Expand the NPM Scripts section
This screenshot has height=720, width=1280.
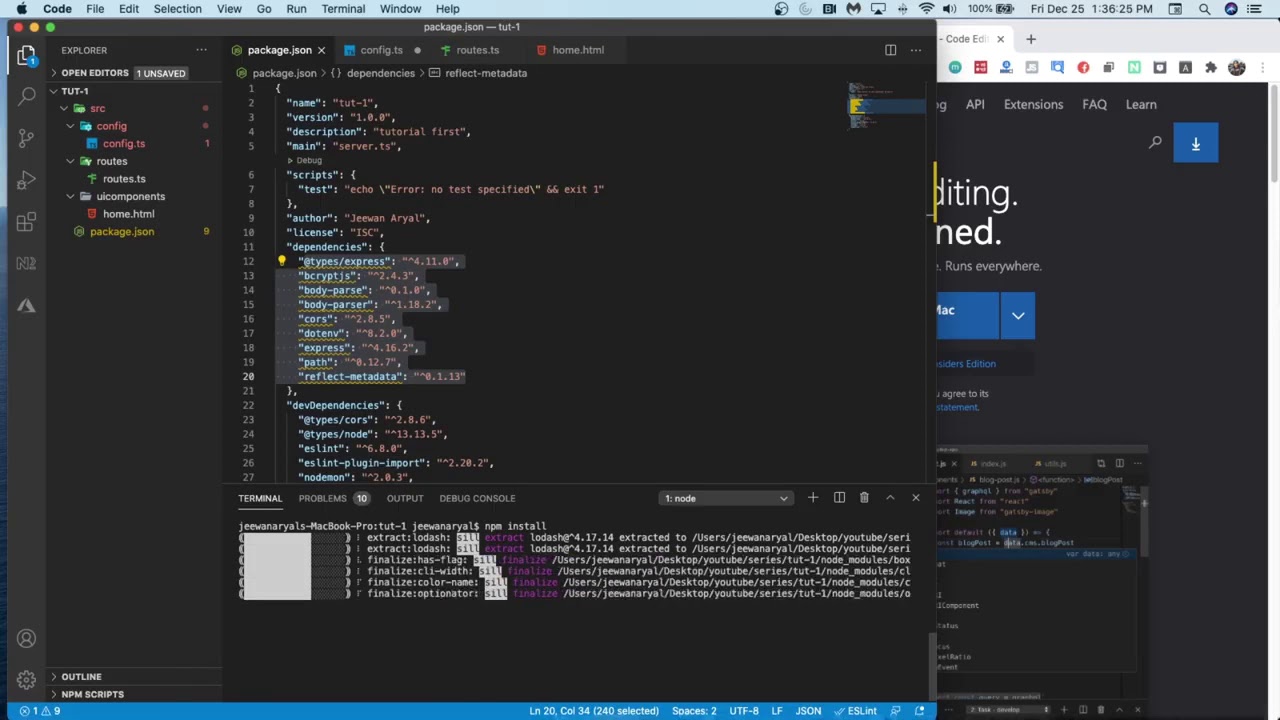(x=92, y=694)
